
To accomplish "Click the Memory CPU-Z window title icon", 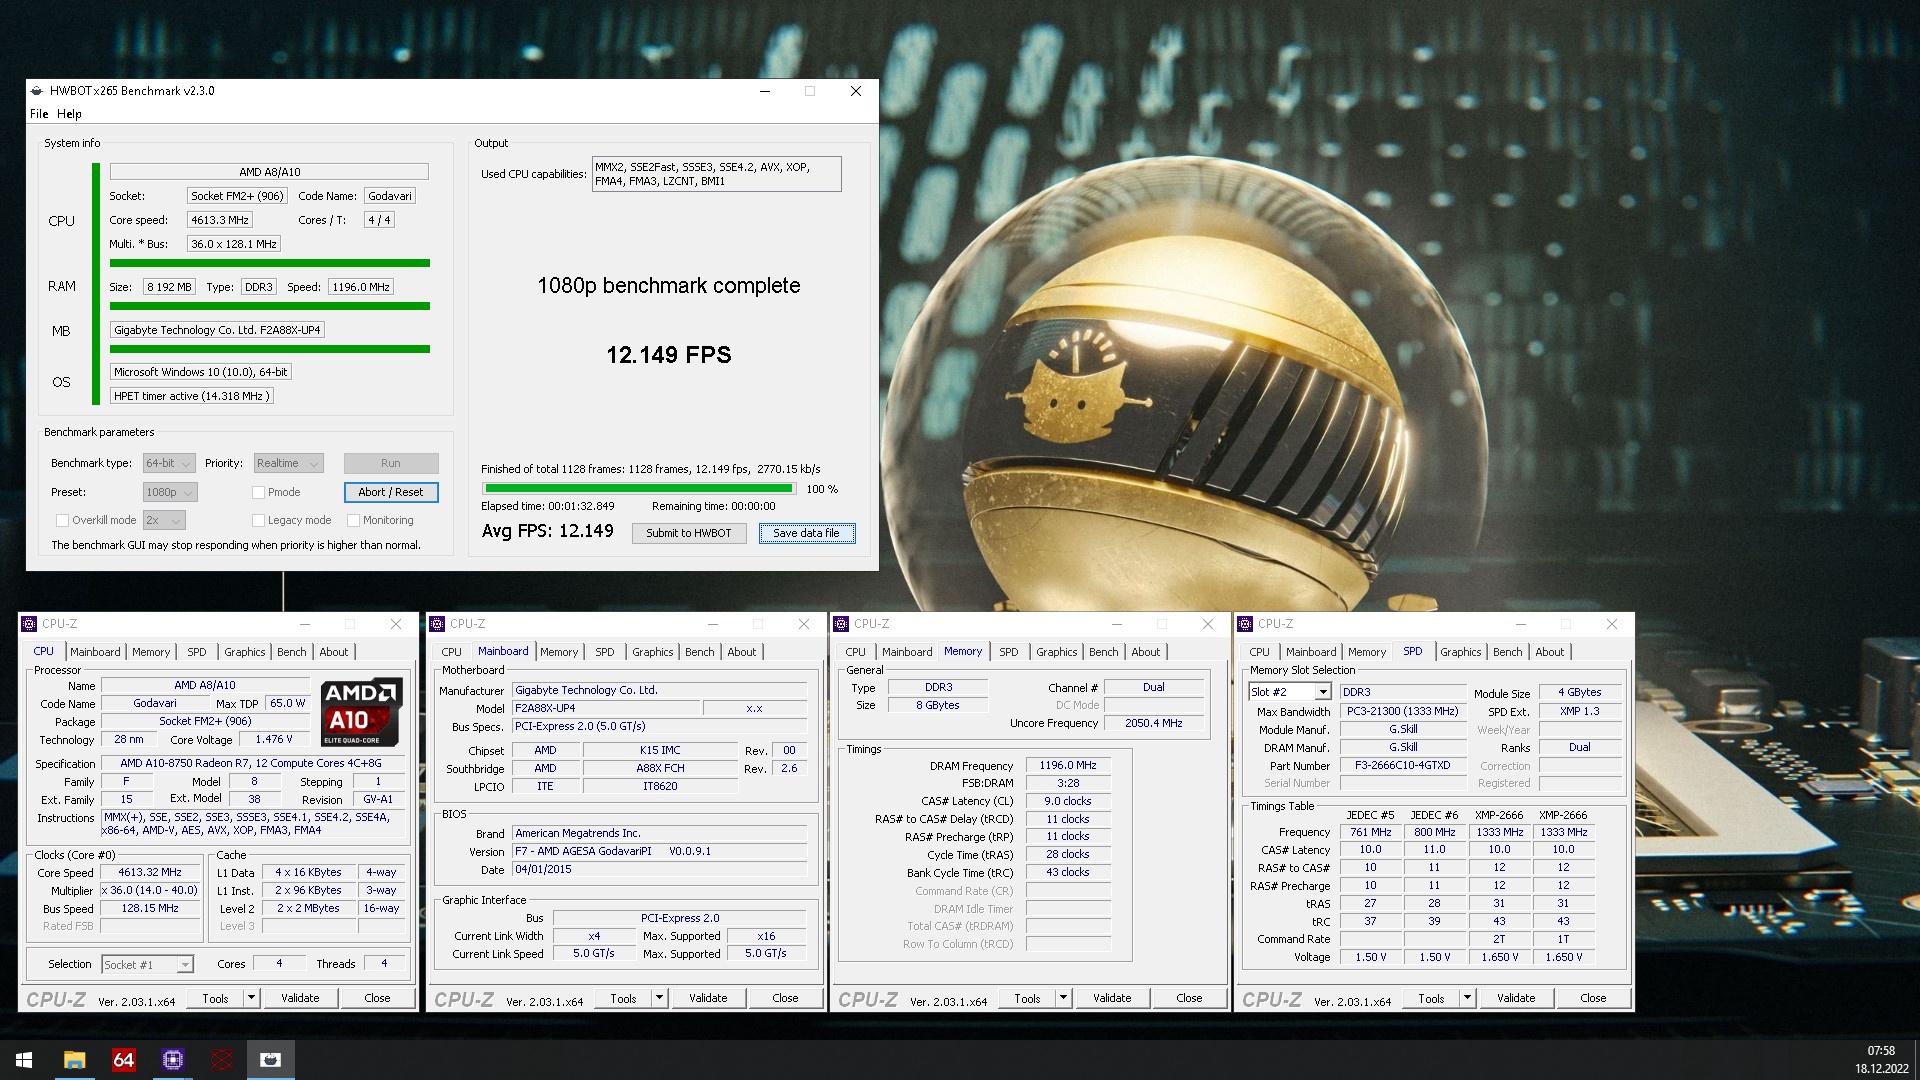I will point(841,623).
